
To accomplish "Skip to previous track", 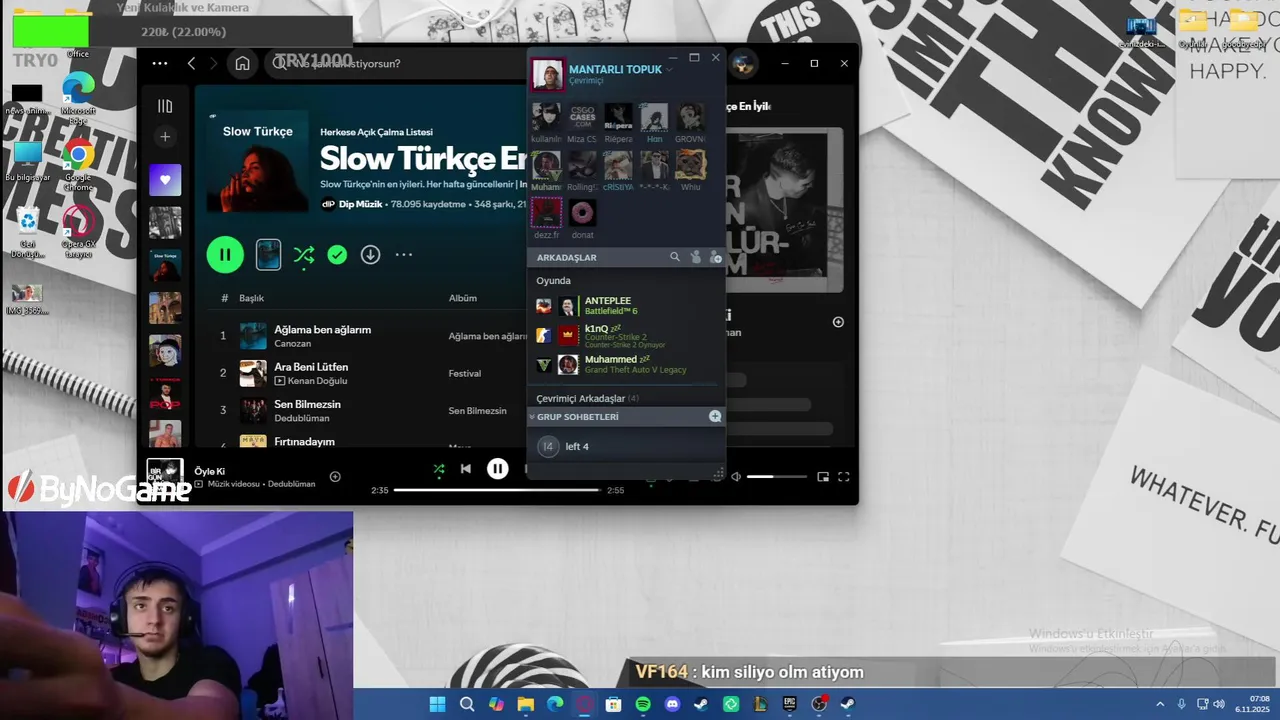I will tap(466, 469).
